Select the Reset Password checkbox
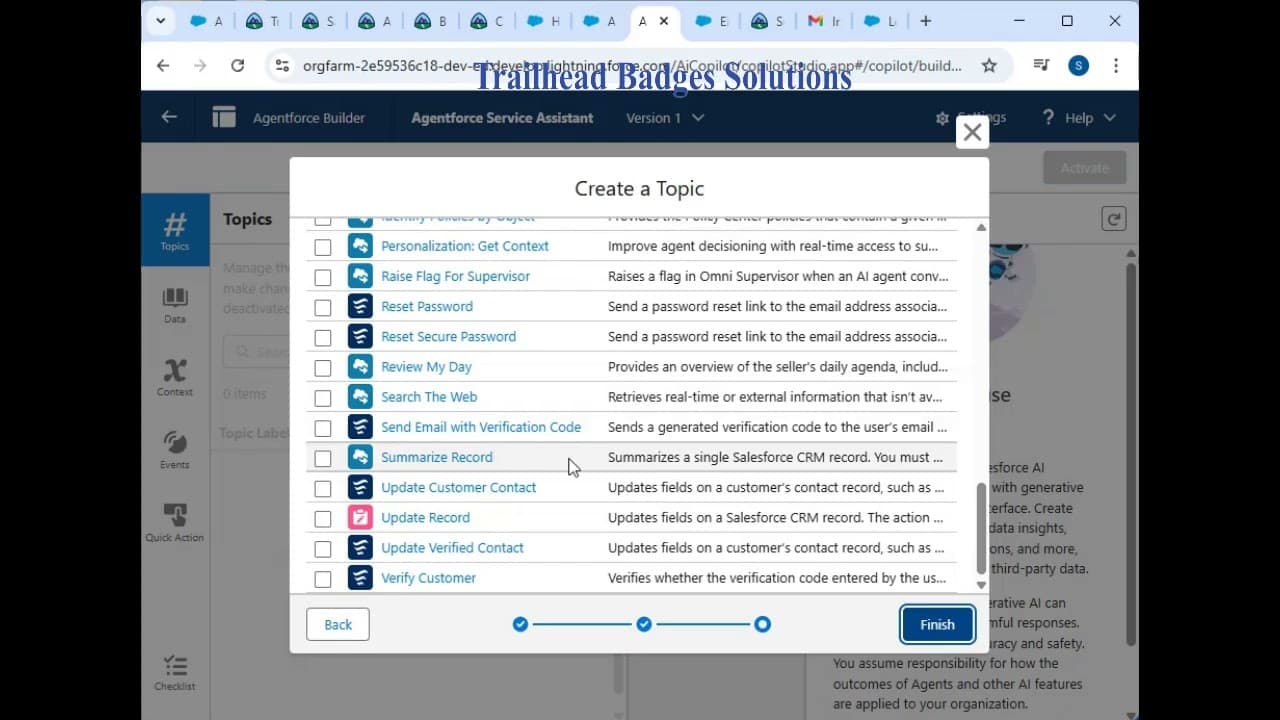The image size is (1280, 720). point(322,307)
